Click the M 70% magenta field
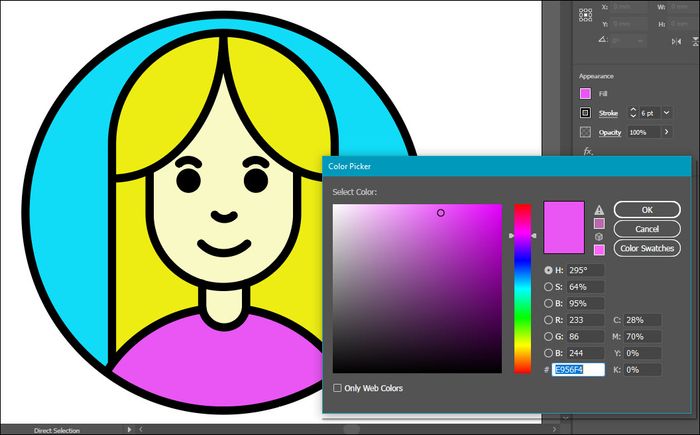 point(642,336)
